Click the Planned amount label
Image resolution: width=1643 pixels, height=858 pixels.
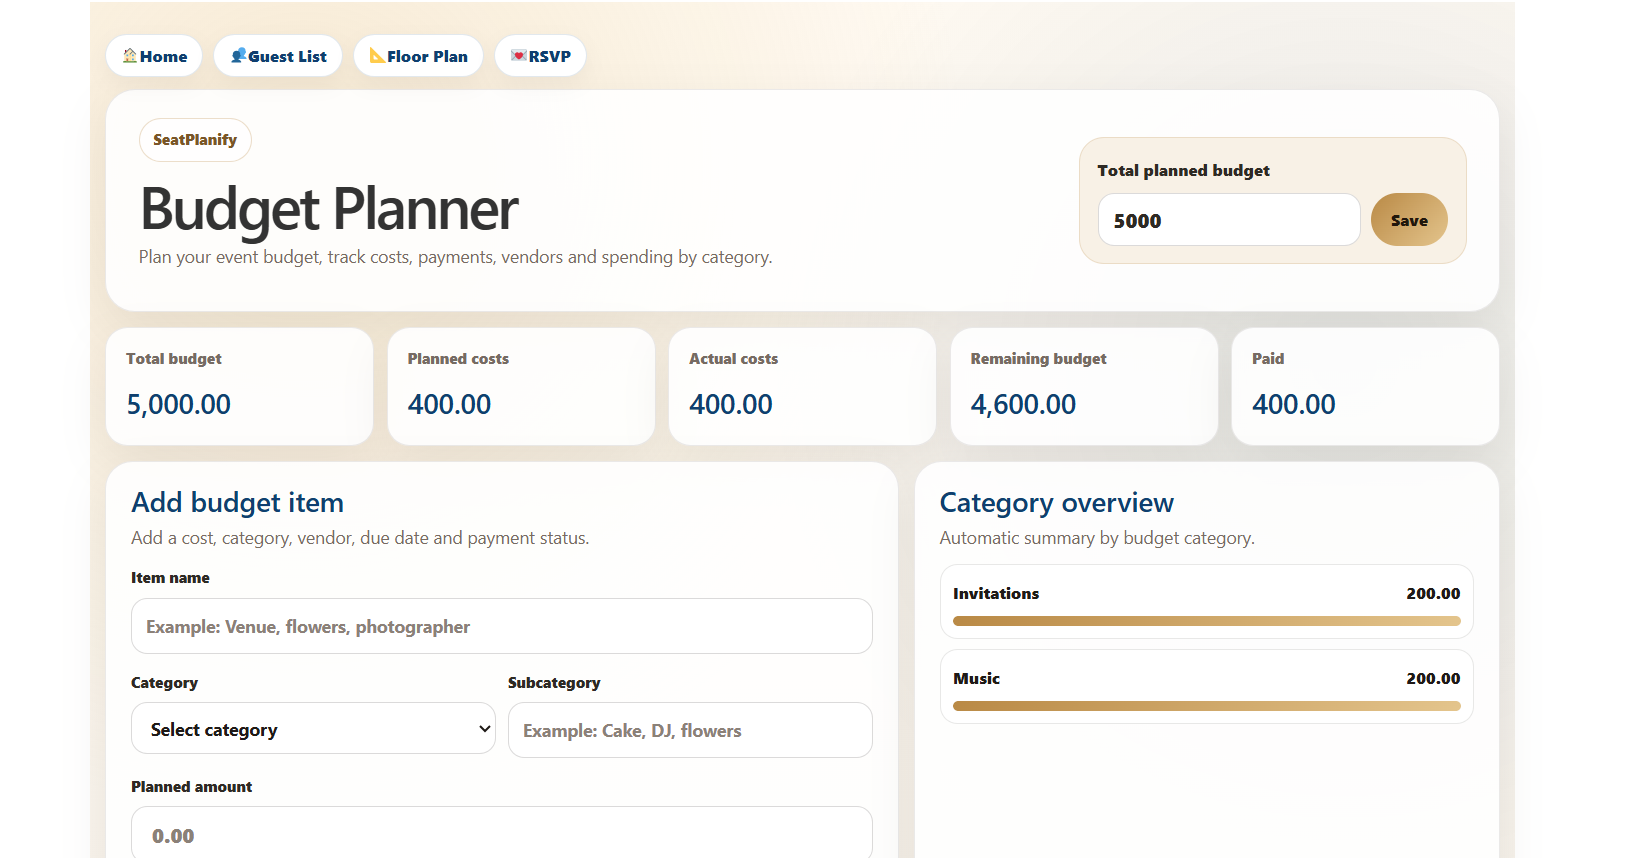[x=191, y=786]
